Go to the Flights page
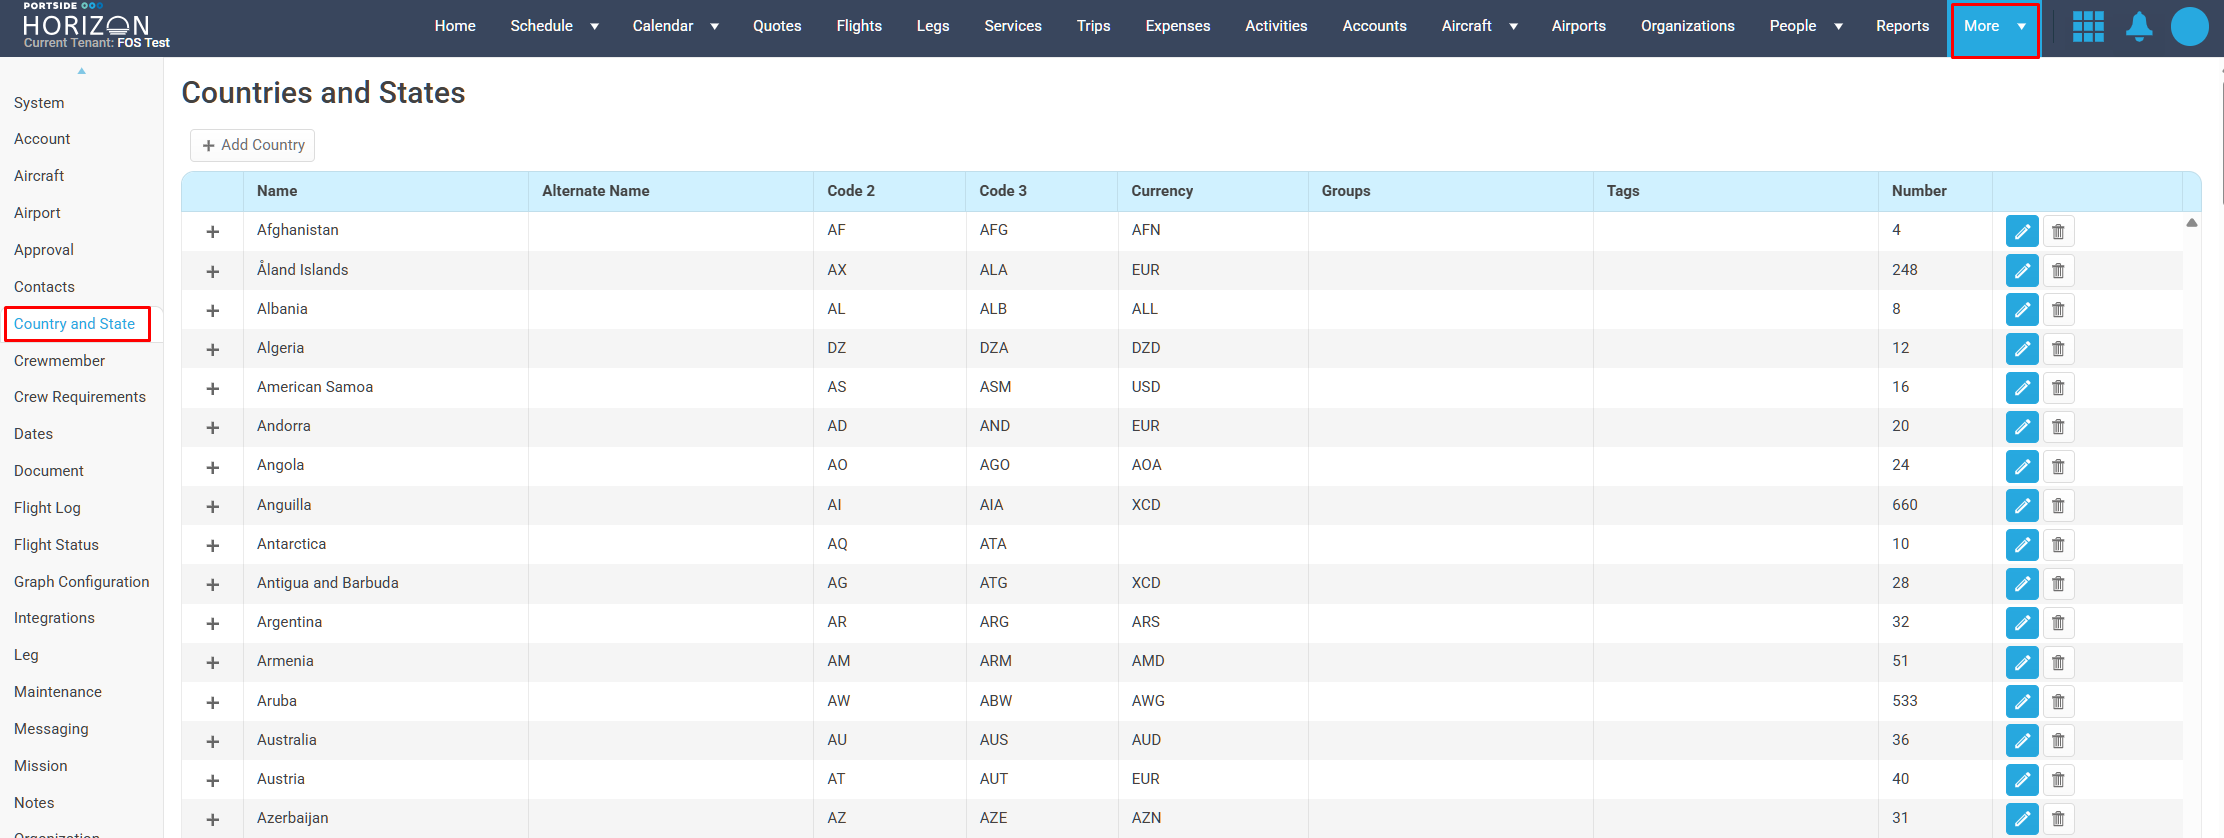 point(859,26)
